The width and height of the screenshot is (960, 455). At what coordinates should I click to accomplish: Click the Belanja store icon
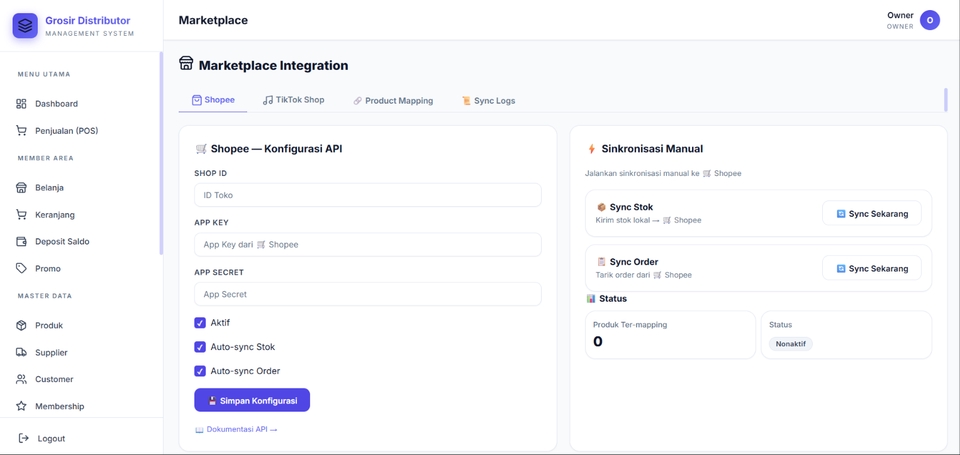tap(21, 187)
